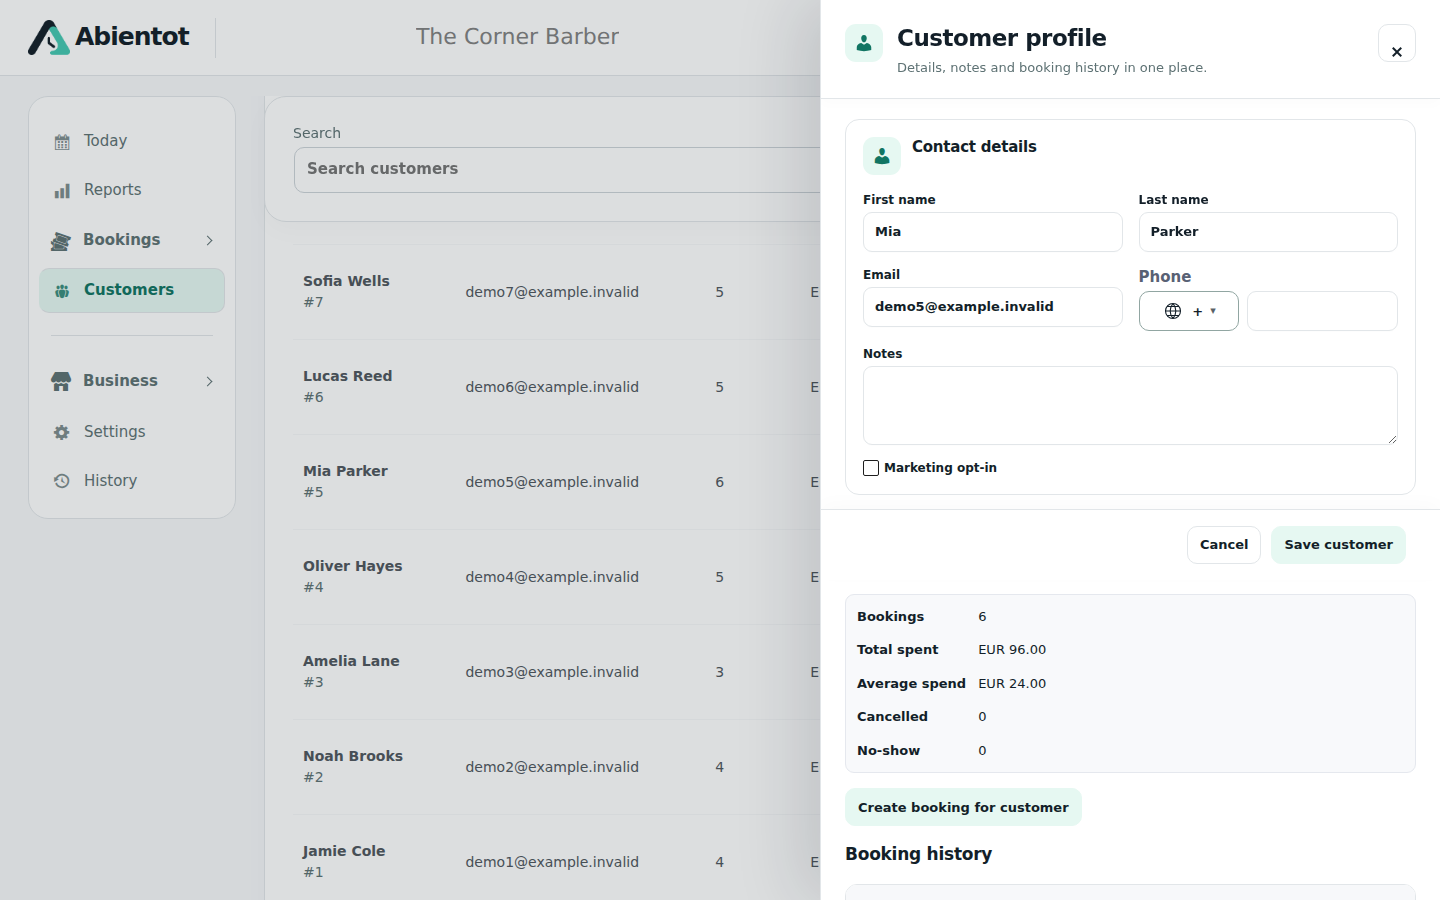Open the Settings menu item
The width and height of the screenshot is (1440, 900).
point(132,432)
